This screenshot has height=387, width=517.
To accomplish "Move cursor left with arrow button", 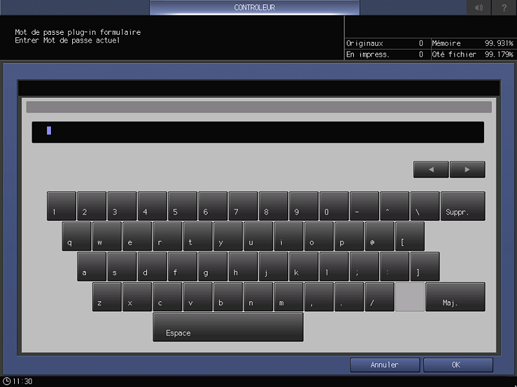I will [431, 169].
